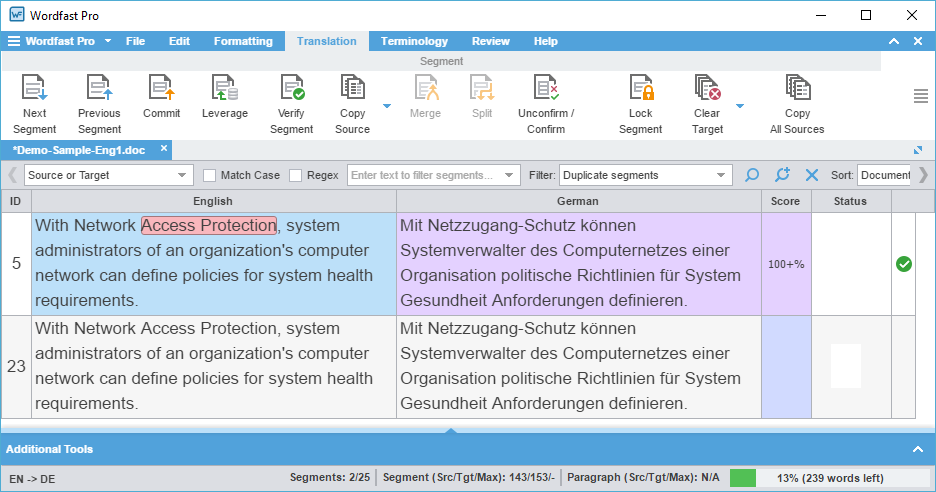
Task: Click the German column header
Action: click(578, 201)
